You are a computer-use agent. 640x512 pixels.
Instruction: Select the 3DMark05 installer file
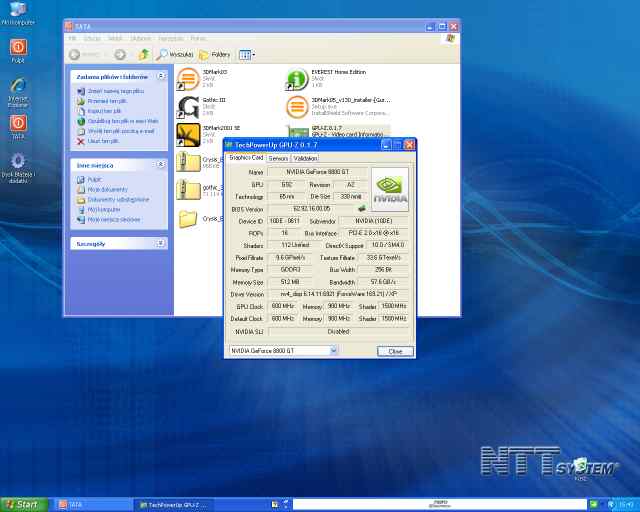(x=297, y=107)
